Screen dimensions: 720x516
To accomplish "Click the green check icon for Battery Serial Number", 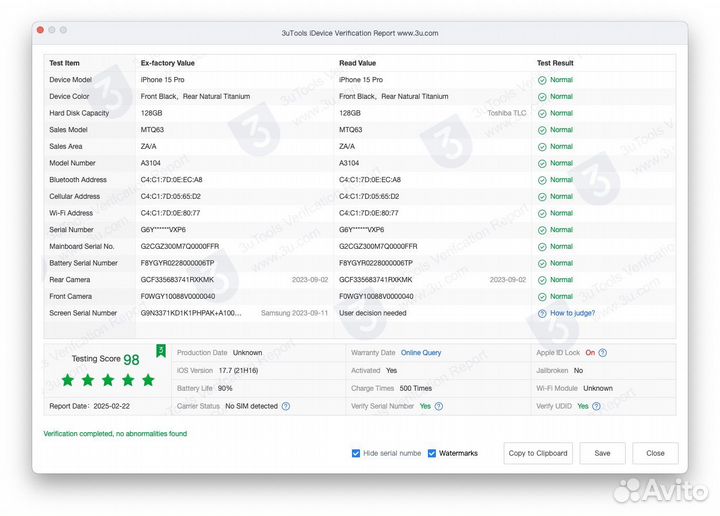I will tap(542, 263).
